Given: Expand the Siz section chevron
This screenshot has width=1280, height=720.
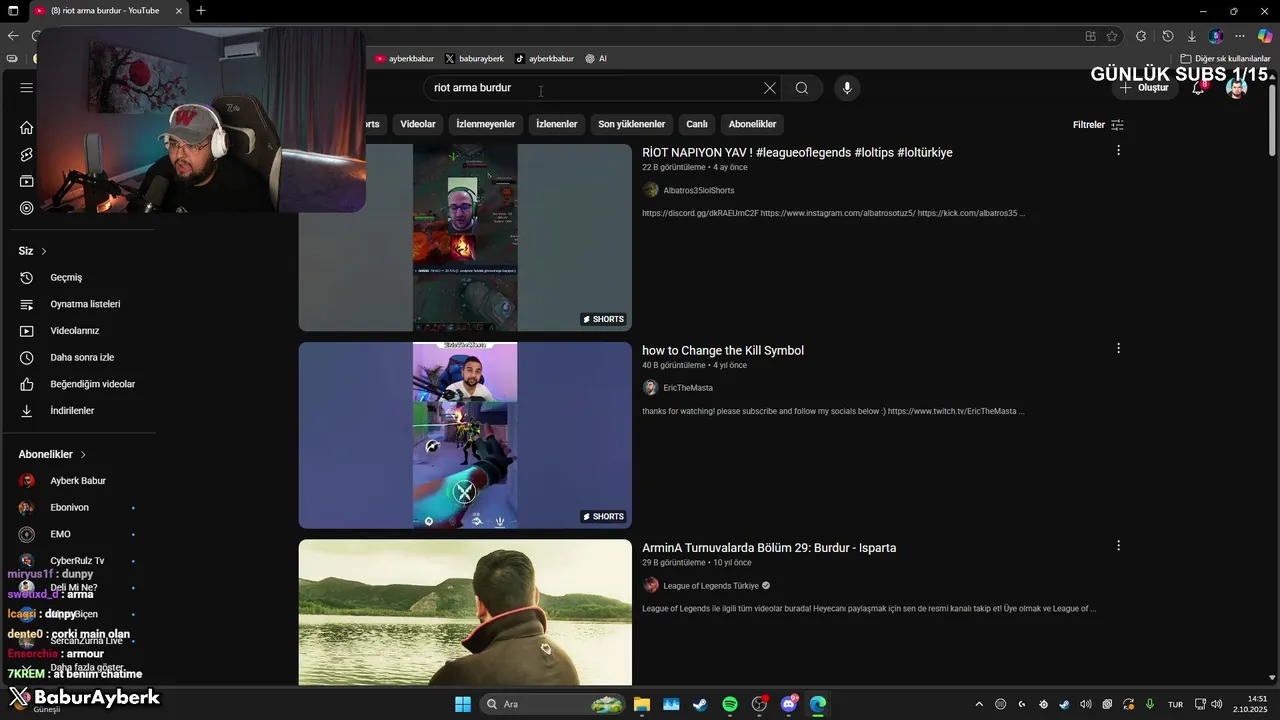Looking at the screenshot, I should point(44,251).
